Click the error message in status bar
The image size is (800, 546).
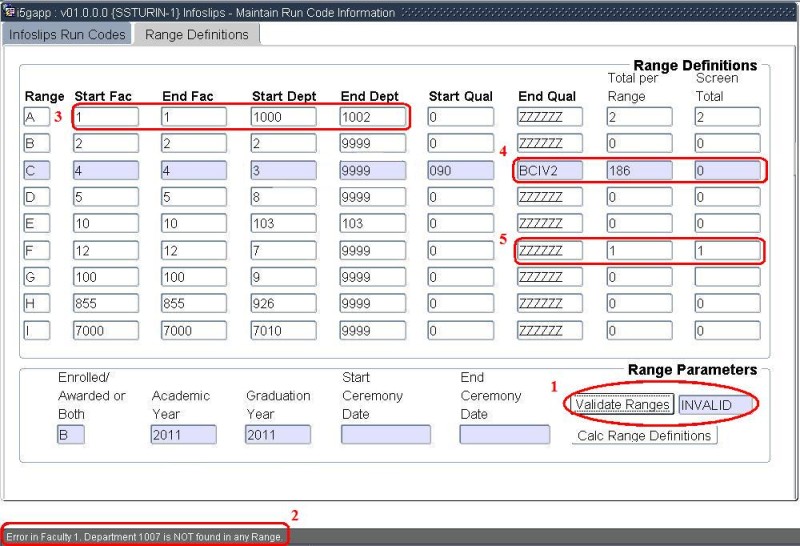[x=144, y=536]
